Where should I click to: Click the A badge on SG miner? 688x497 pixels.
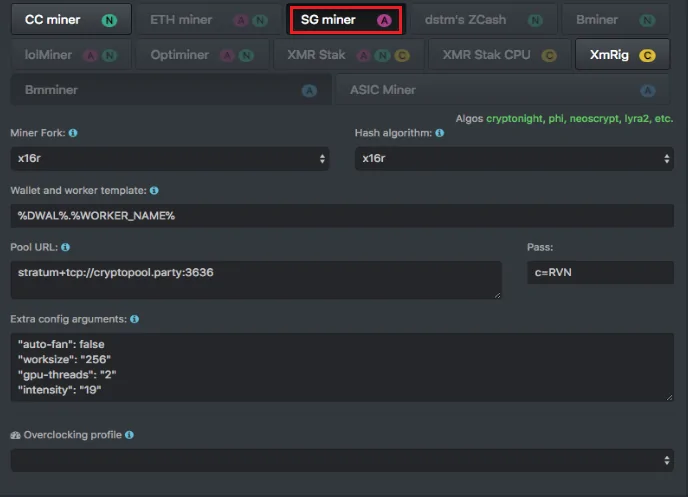[384, 20]
